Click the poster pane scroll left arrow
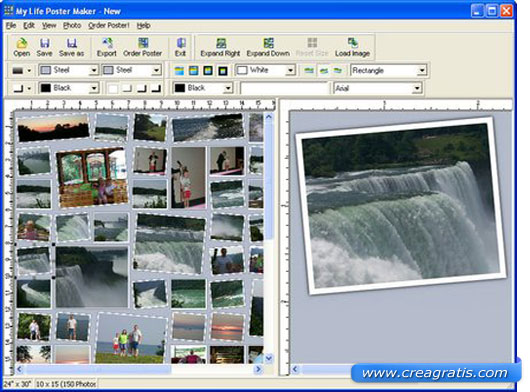This screenshot has height=392, width=530. pyautogui.click(x=19, y=369)
